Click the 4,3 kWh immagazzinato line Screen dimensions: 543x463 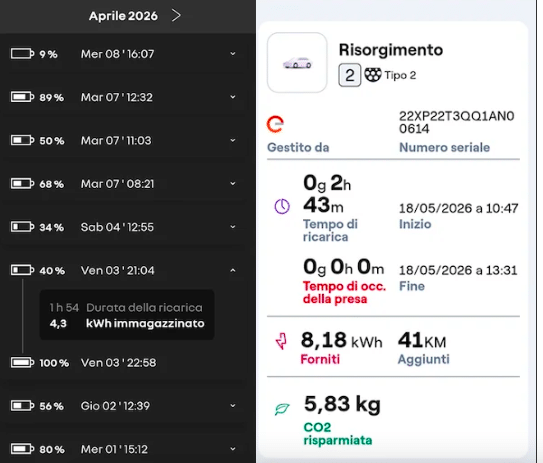pos(127,323)
